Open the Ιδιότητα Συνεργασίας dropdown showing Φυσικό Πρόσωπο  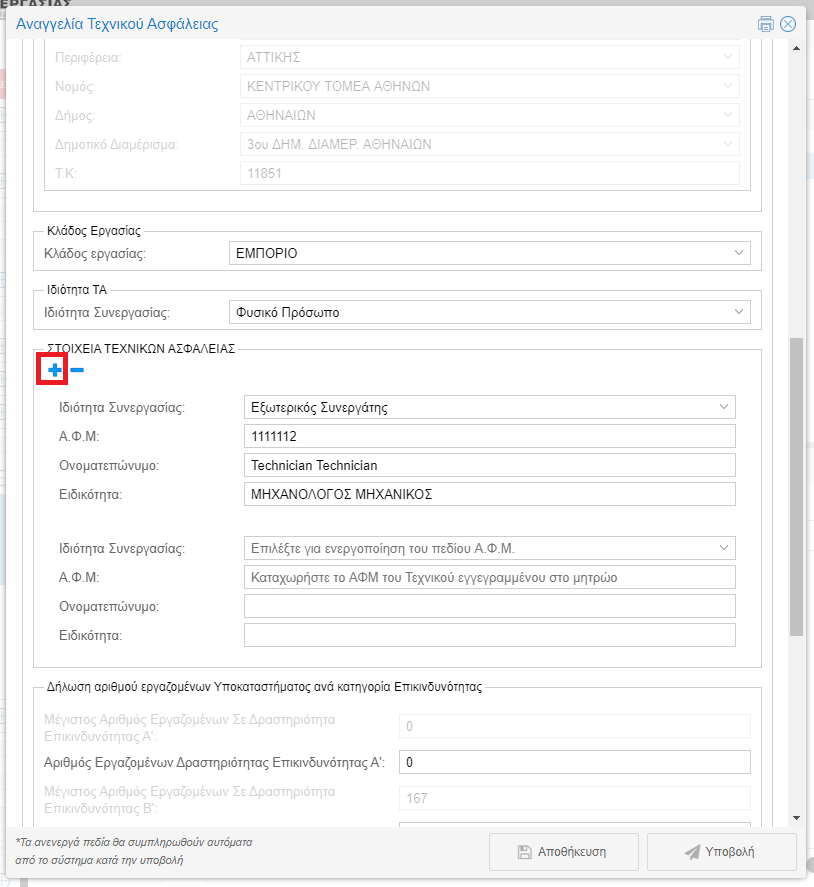click(x=489, y=312)
